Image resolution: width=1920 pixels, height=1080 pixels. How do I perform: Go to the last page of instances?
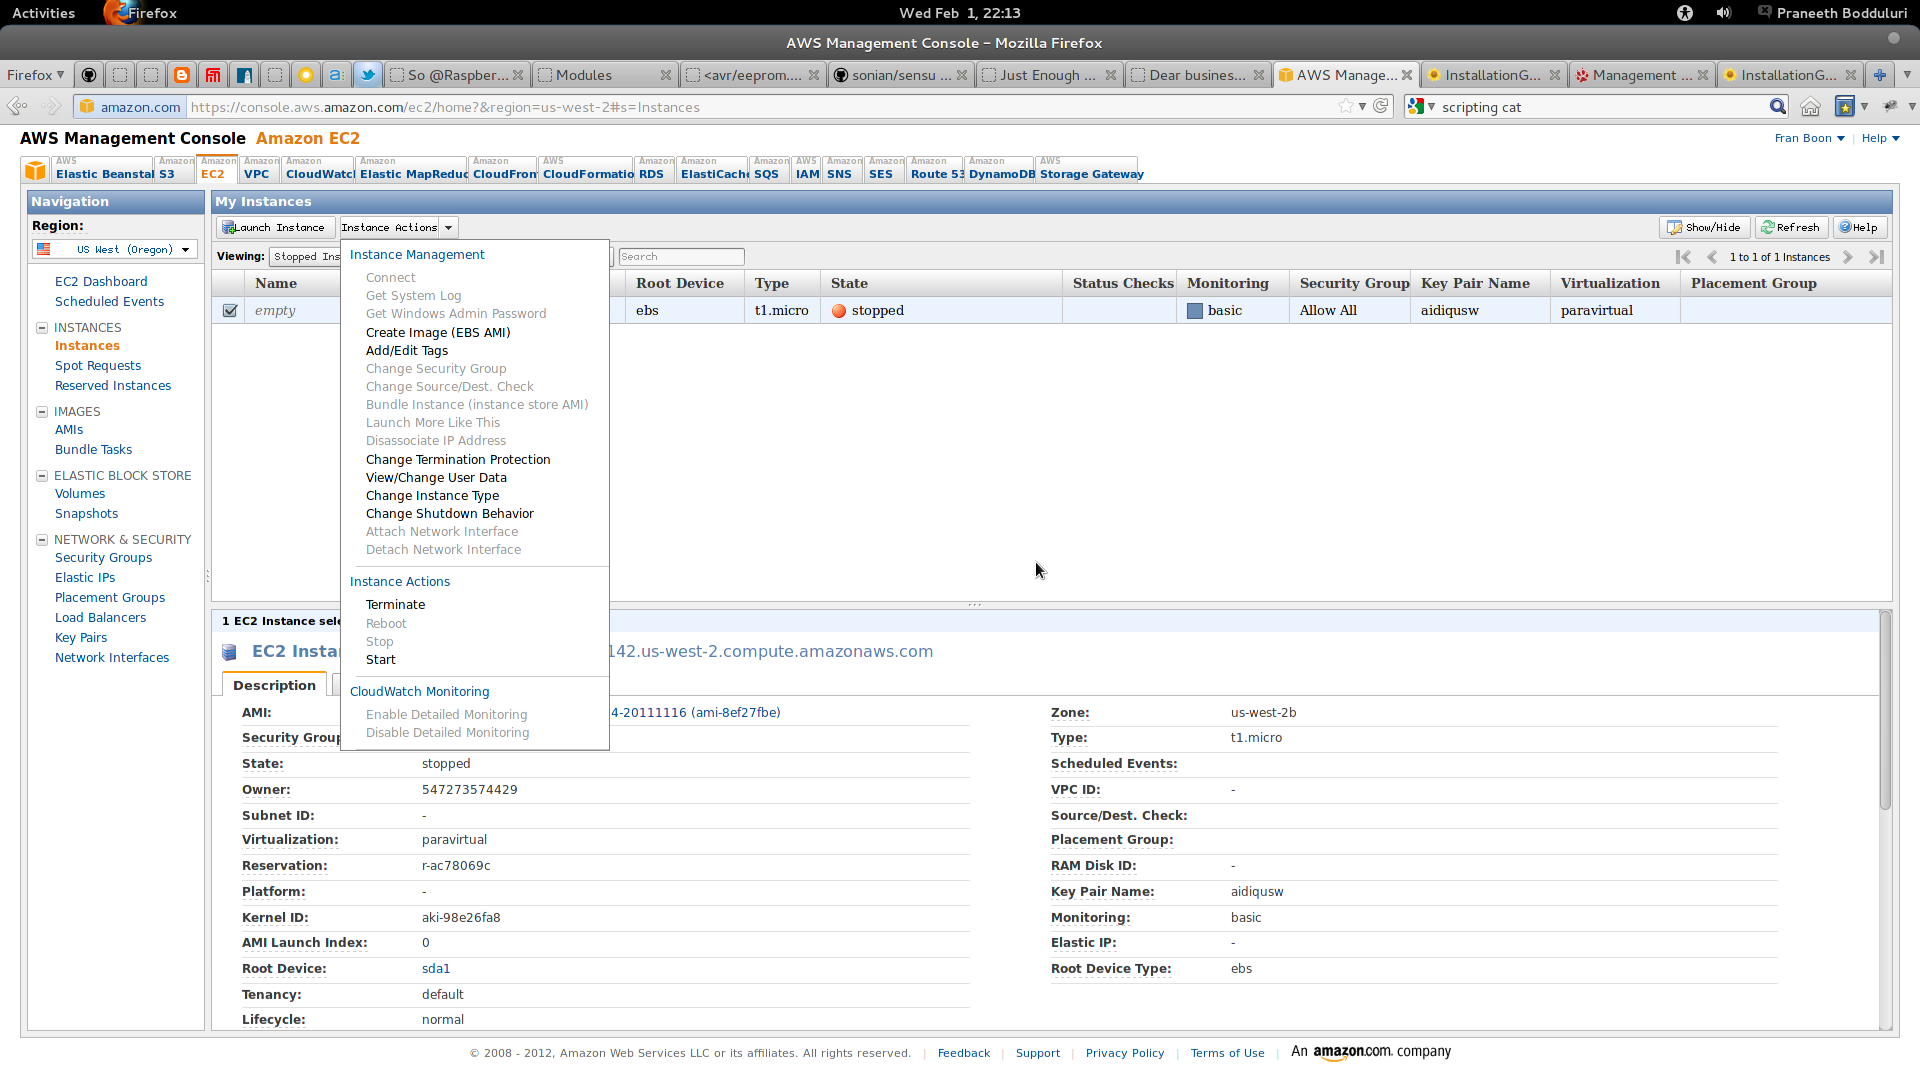pos(1876,257)
